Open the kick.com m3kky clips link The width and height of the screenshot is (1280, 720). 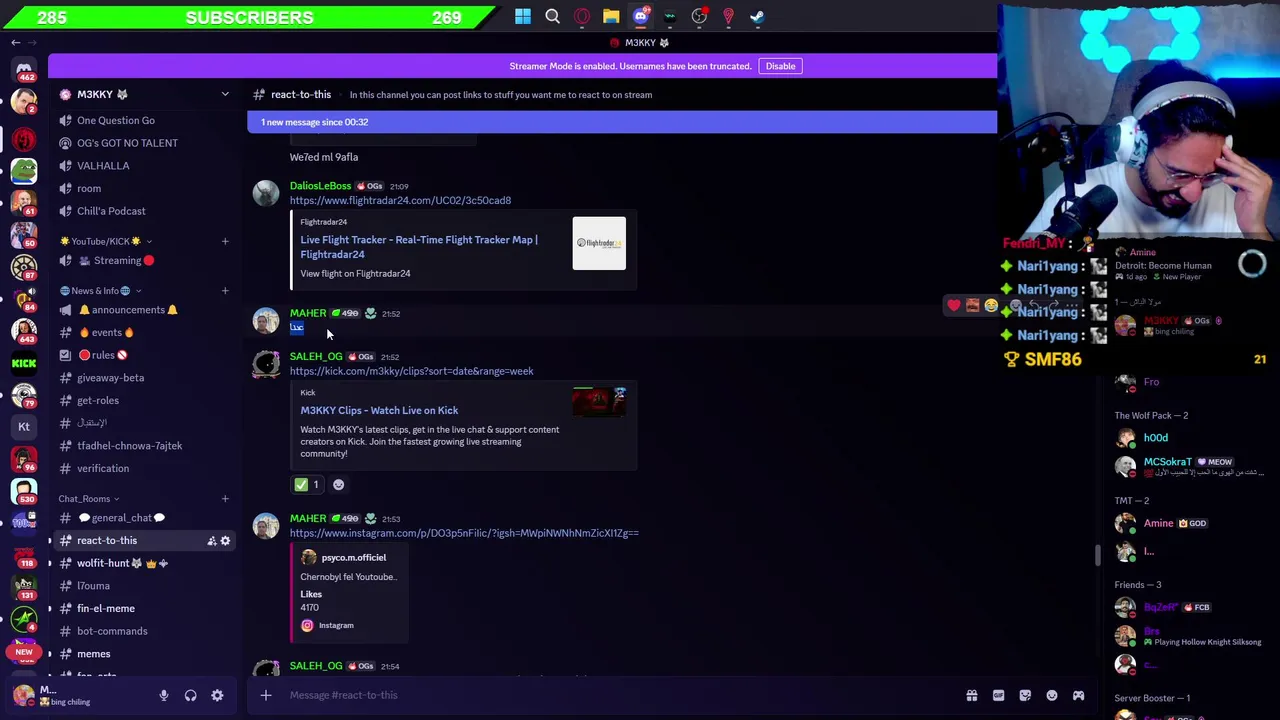[411, 371]
